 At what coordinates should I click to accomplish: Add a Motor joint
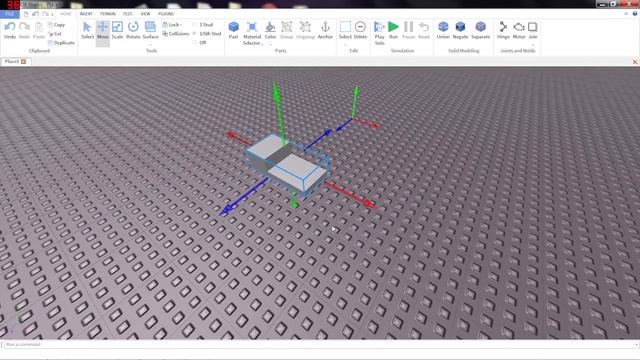coord(519,31)
